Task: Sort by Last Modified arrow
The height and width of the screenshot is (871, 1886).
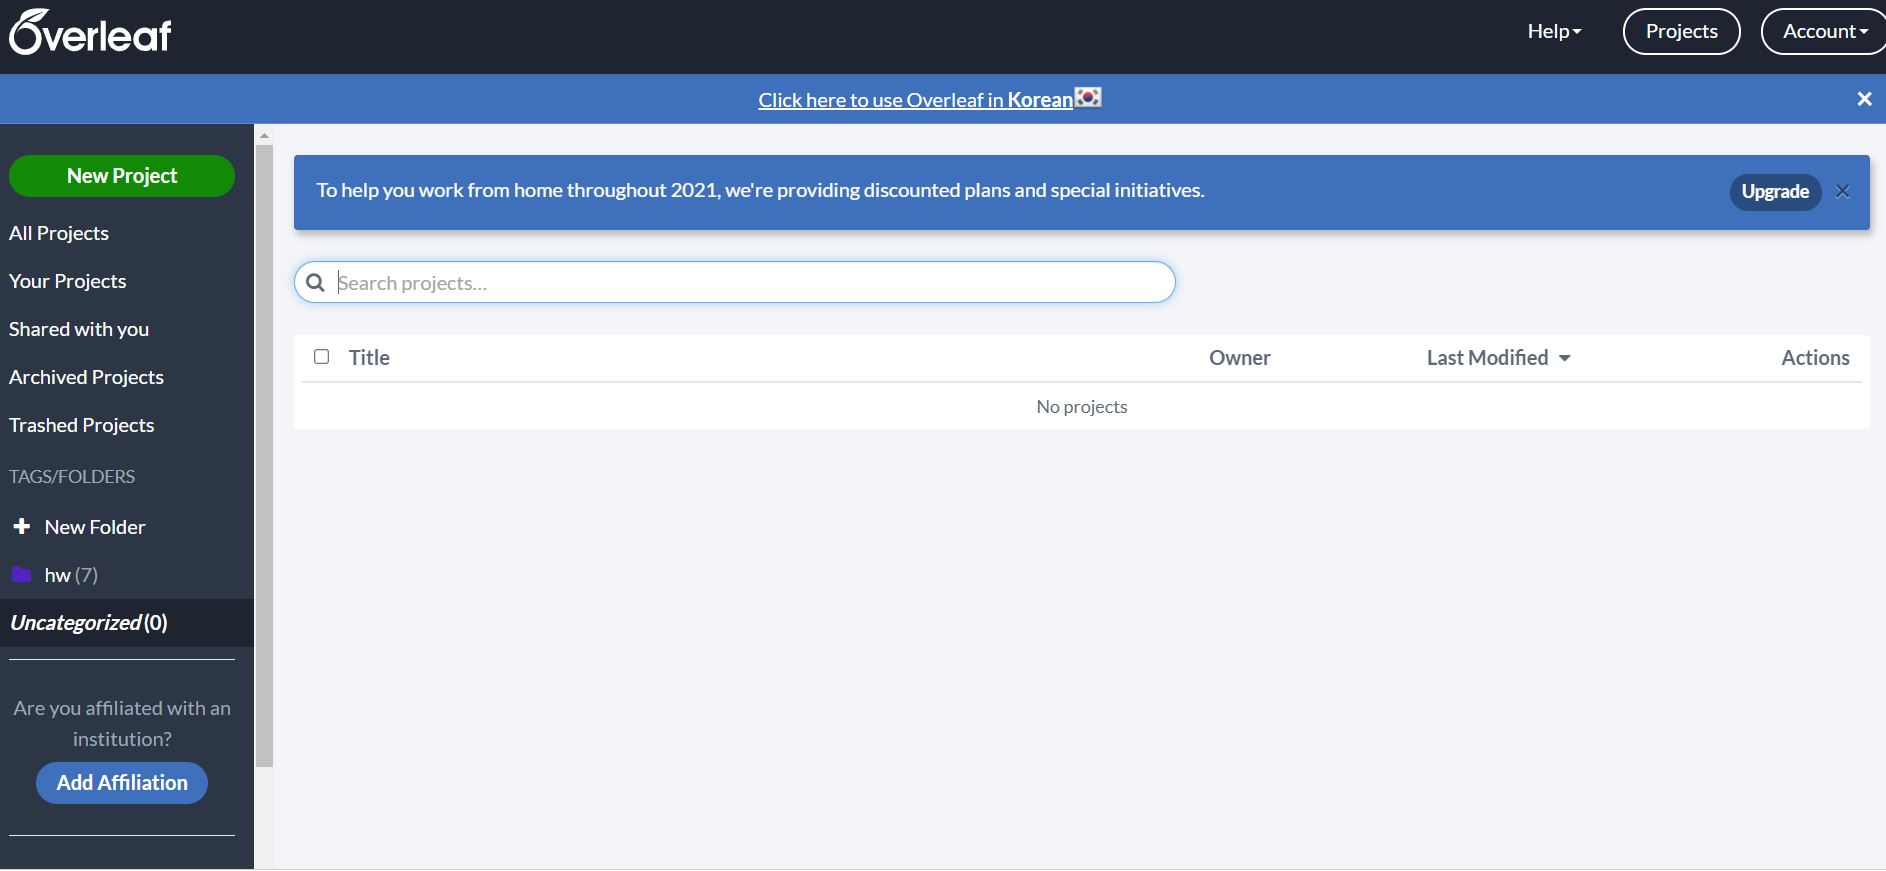Action: pyautogui.click(x=1565, y=358)
